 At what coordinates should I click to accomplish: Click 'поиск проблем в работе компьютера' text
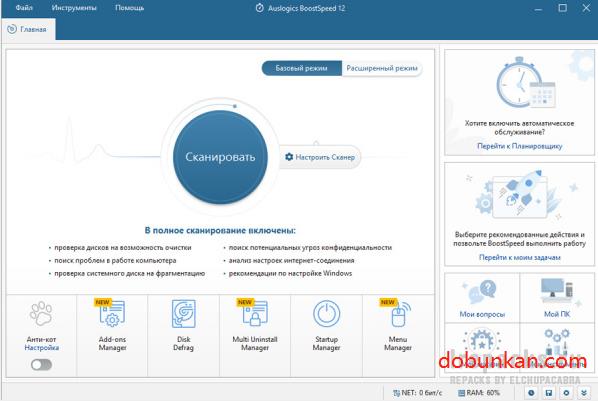point(115,261)
